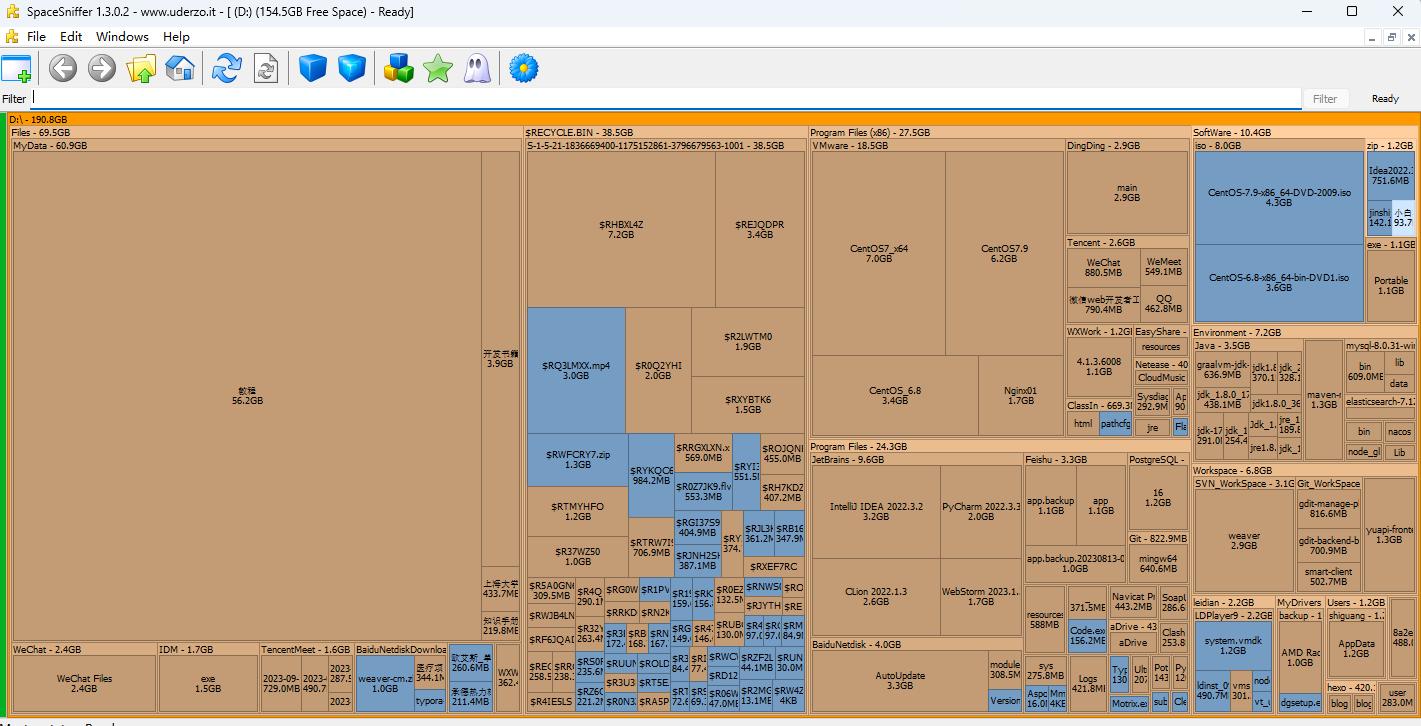Image resolution: width=1421 pixels, height=726 pixels.
Task: Click the ghost unknown-space icon
Action: [x=477, y=68]
